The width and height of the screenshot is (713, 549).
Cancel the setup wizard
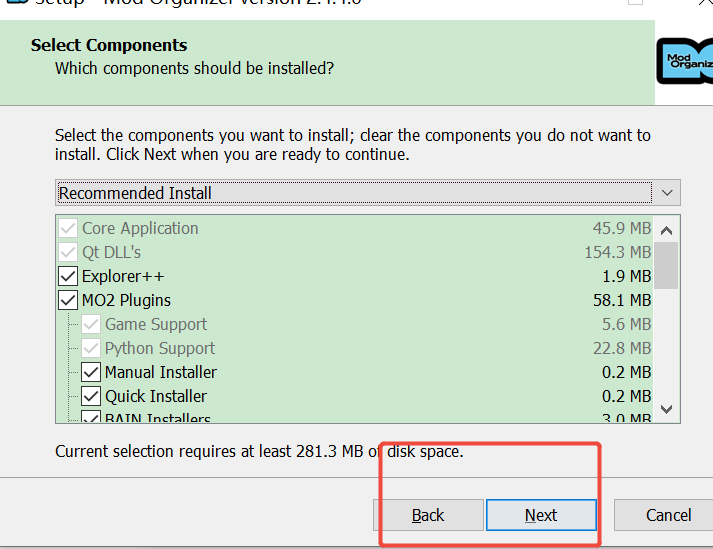pos(667,515)
